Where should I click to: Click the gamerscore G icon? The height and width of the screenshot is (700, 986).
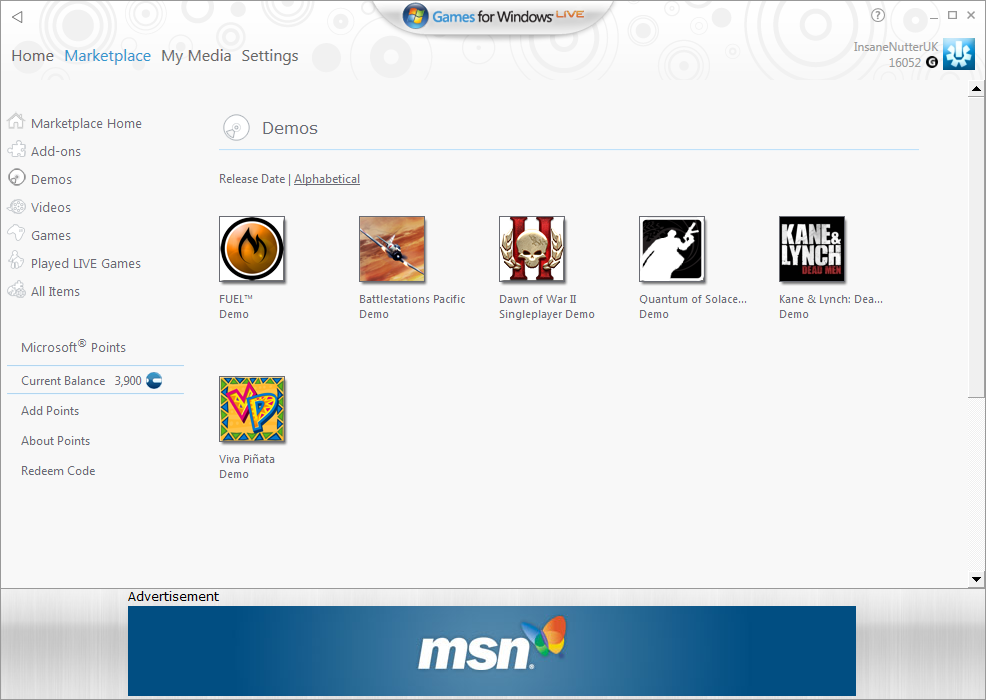pos(932,62)
